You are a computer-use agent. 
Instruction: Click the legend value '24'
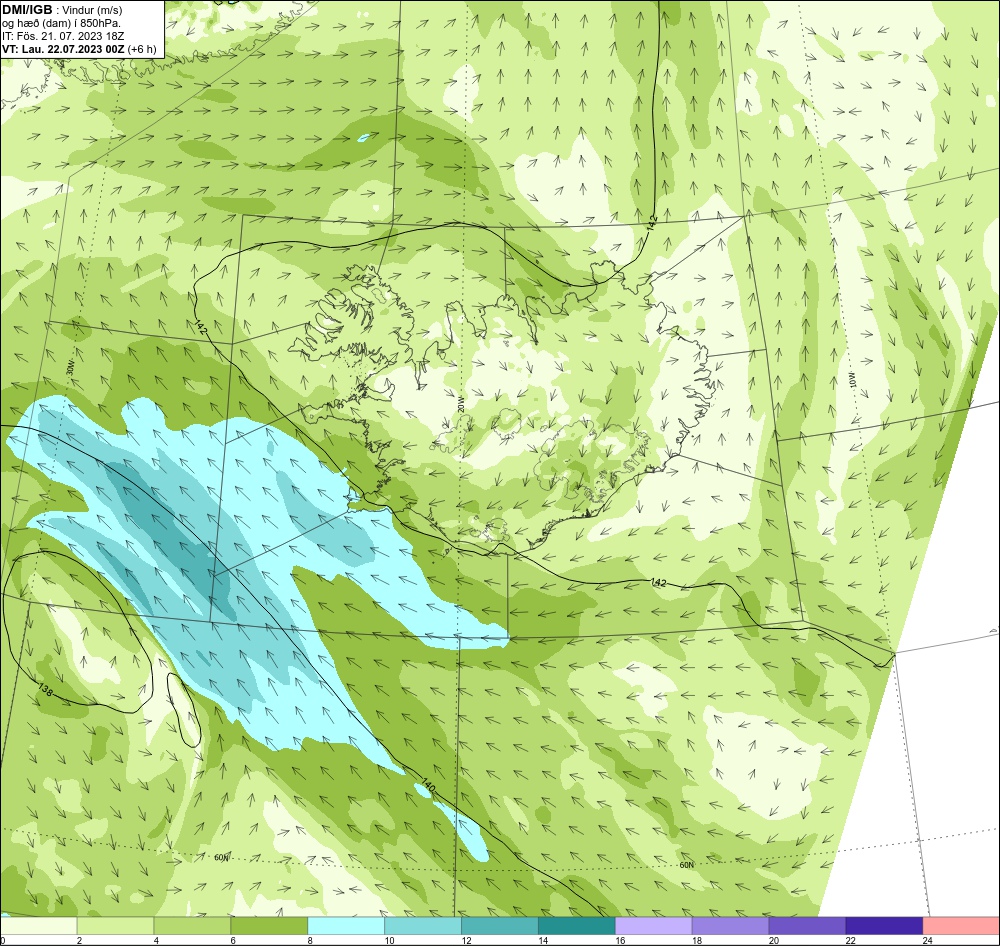click(928, 940)
